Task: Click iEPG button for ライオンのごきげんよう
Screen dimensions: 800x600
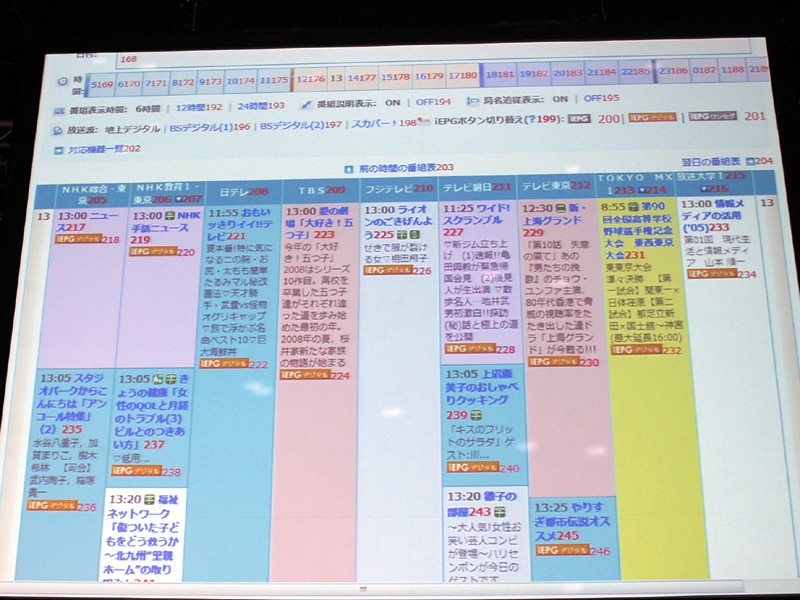Action: [x=388, y=270]
